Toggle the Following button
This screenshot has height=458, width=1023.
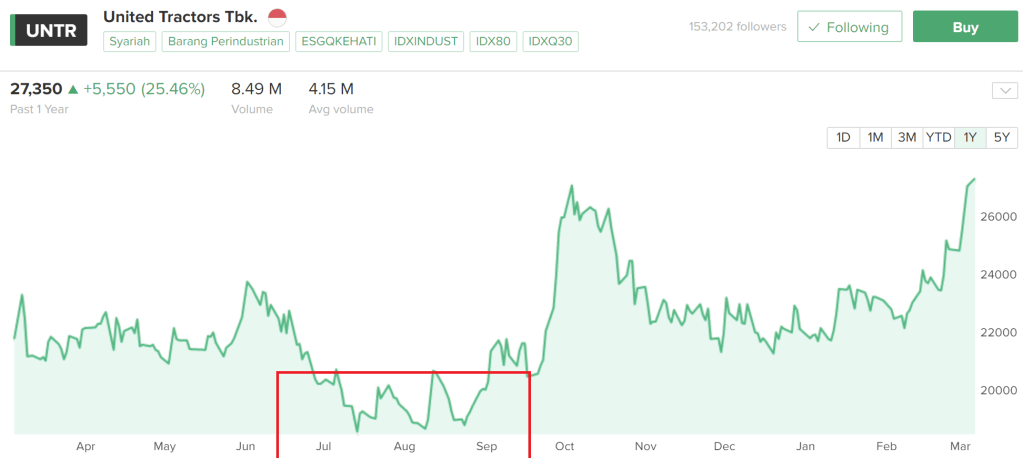pyautogui.click(x=849, y=27)
